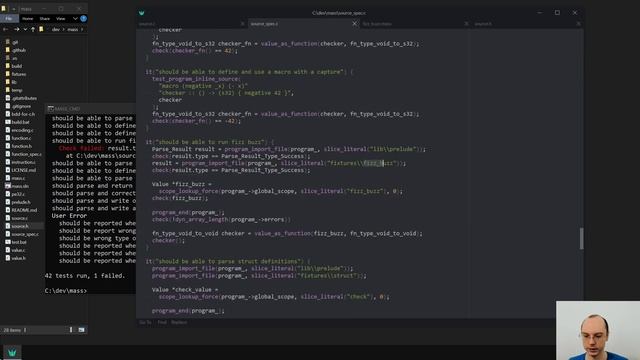The height and width of the screenshot is (360, 640).
Task: Close the source.c editor tab
Action: pyautogui.click(x=242, y=24)
